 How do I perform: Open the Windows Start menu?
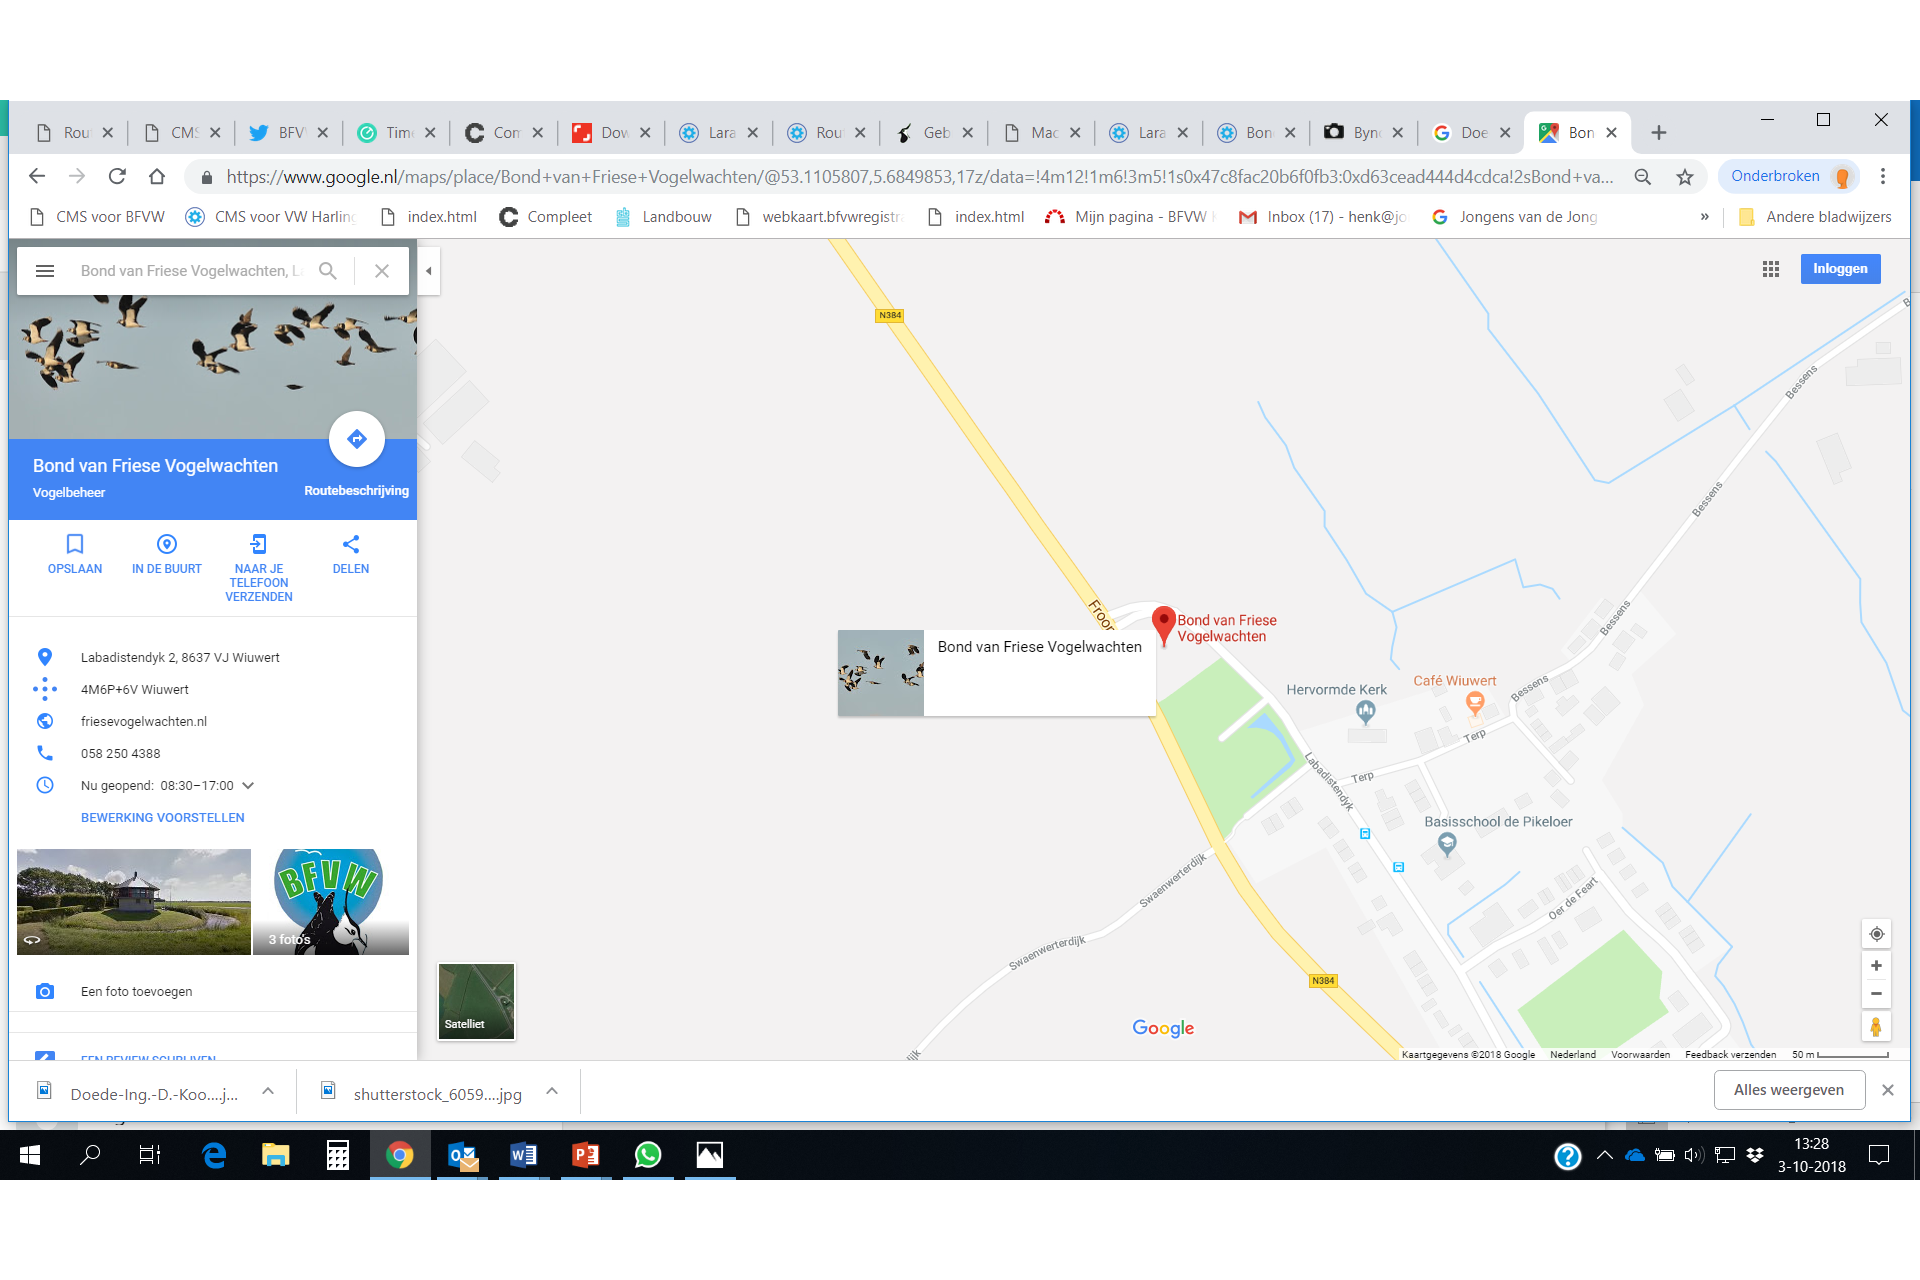[30, 1155]
